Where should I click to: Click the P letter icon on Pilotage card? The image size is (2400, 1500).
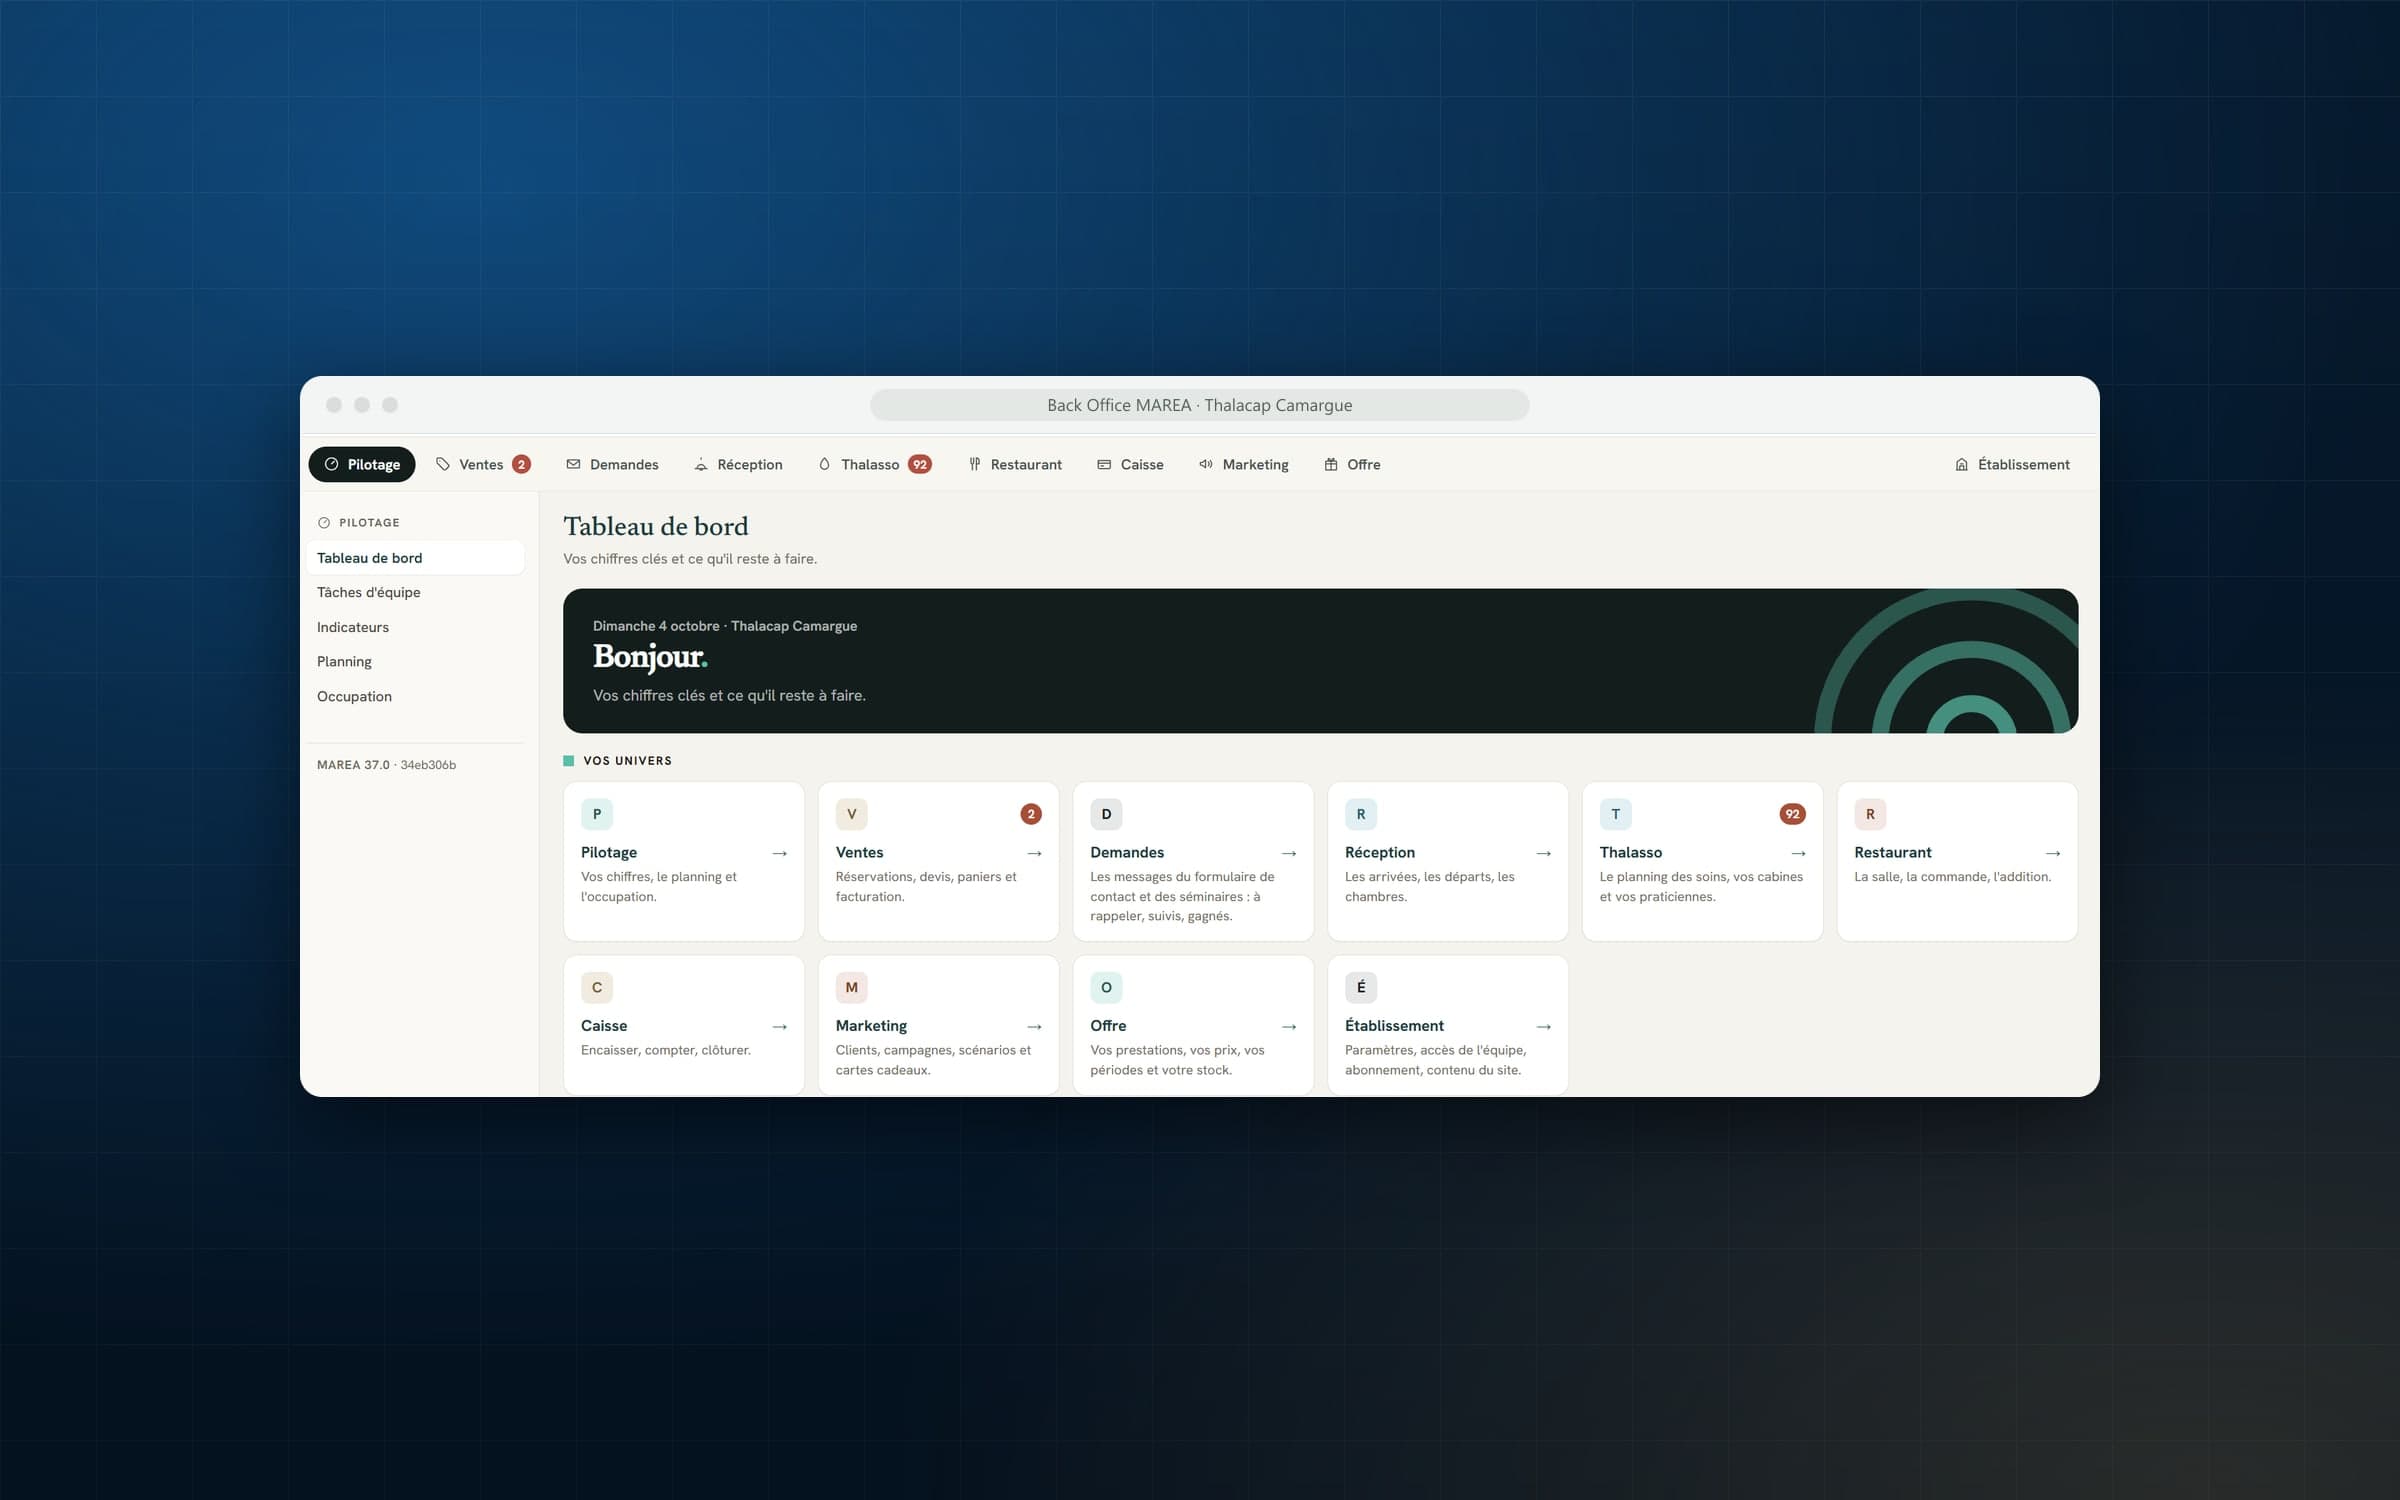(597, 814)
